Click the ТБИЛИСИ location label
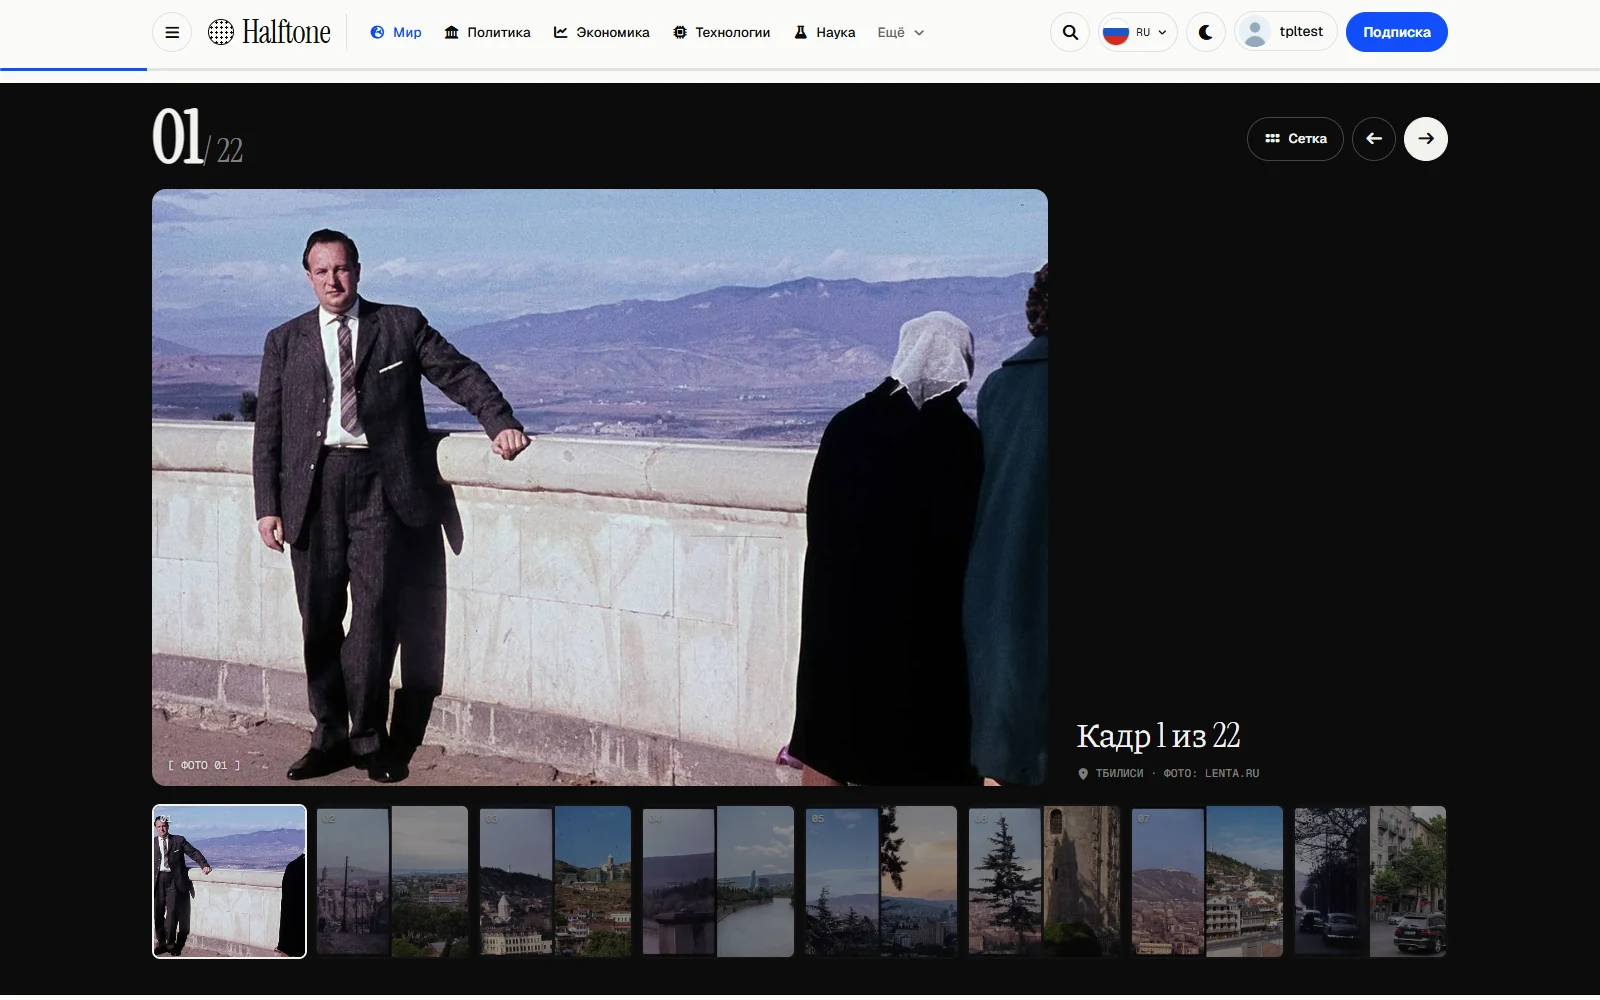This screenshot has height=1000, width=1600. (1119, 774)
